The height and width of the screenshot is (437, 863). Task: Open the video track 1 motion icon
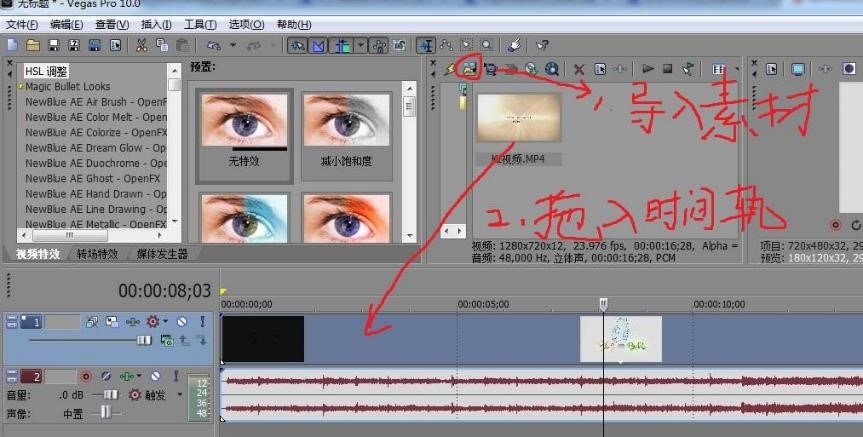[x=91, y=322]
